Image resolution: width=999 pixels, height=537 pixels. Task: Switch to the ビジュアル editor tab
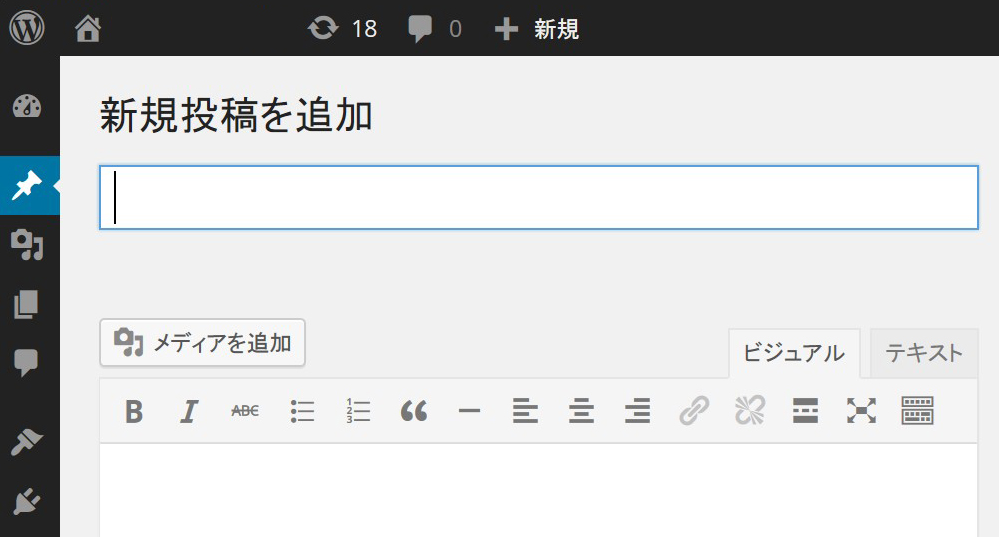pos(793,353)
